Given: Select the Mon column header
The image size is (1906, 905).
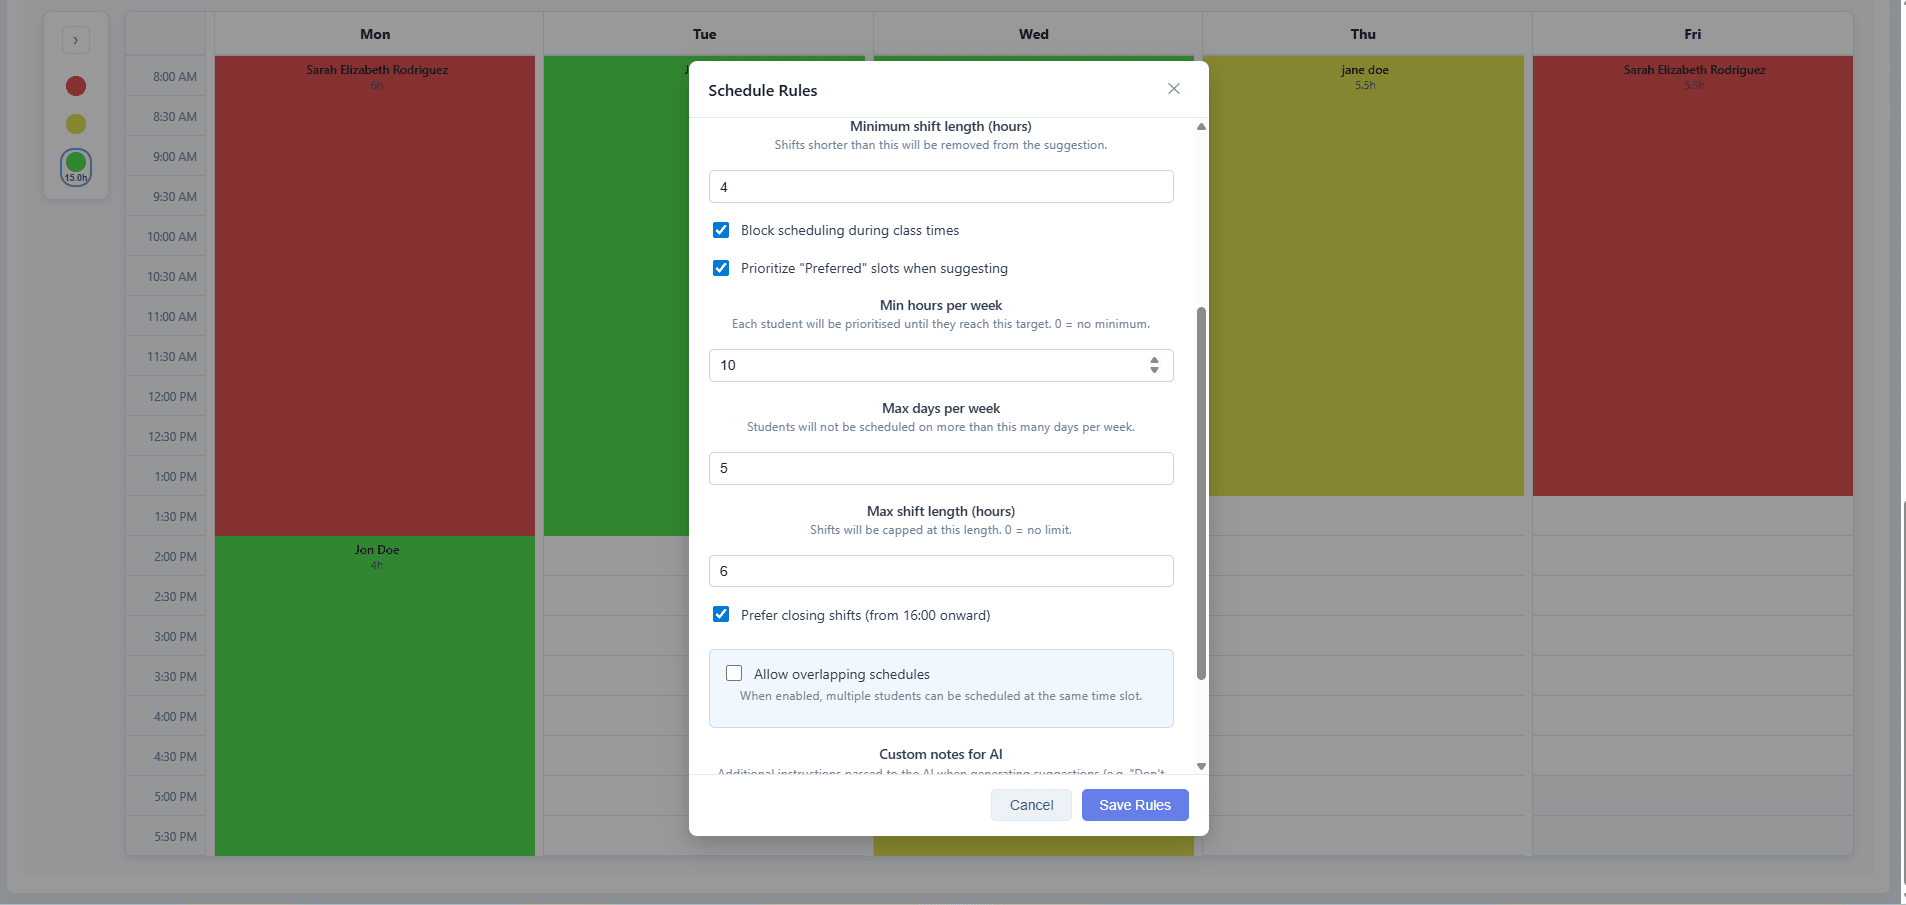Looking at the screenshot, I should tap(375, 34).
